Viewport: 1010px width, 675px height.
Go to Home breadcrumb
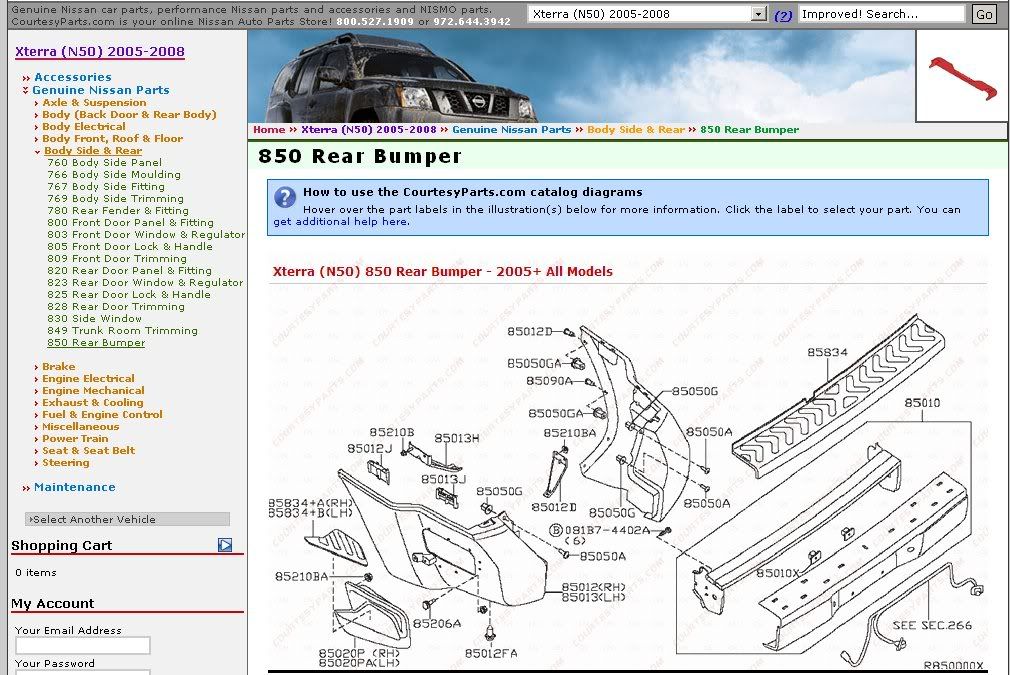coord(269,129)
